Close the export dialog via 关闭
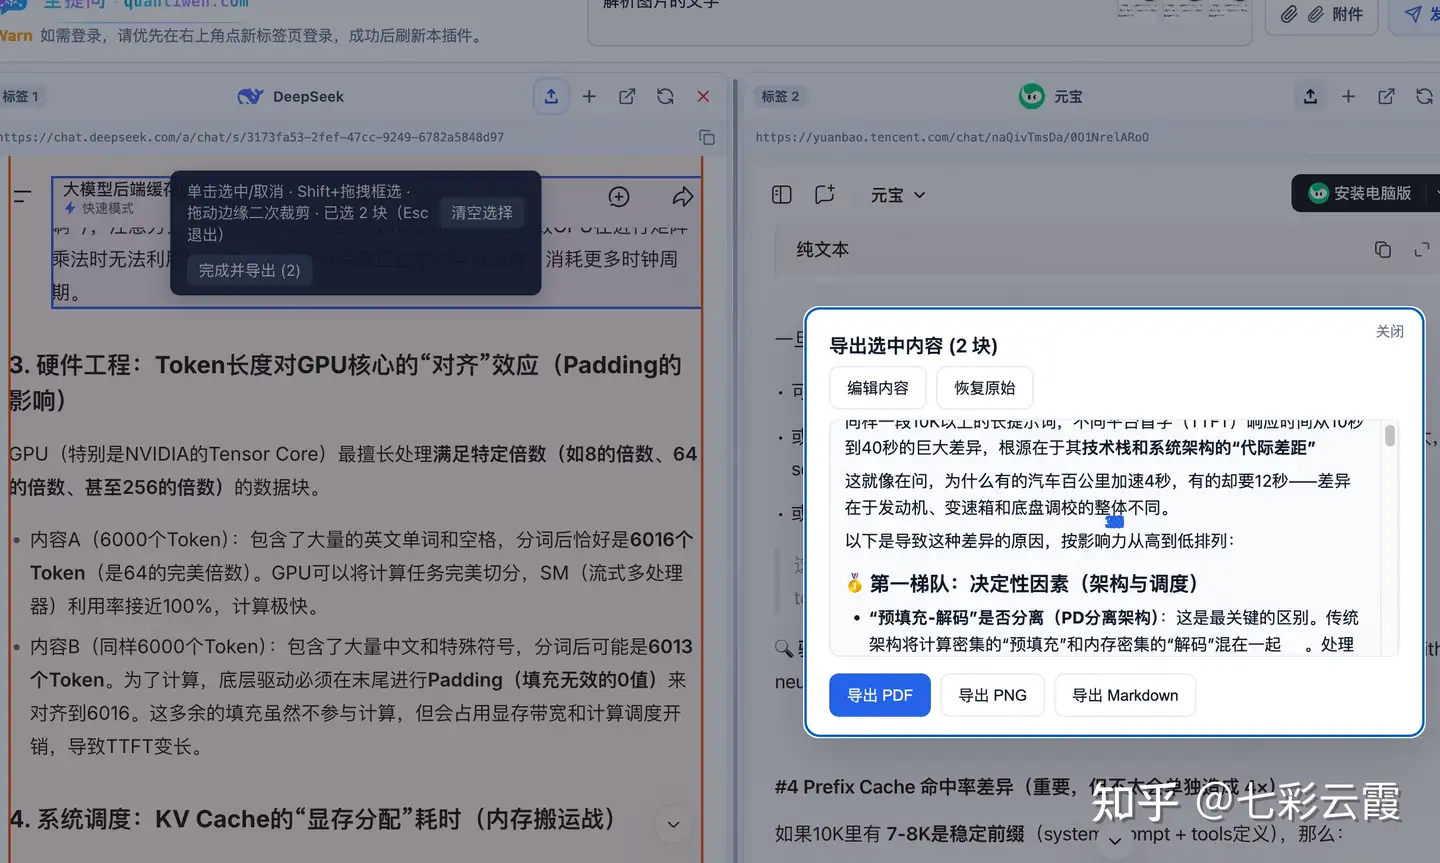This screenshot has width=1440, height=863. pyautogui.click(x=1390, y=331)
